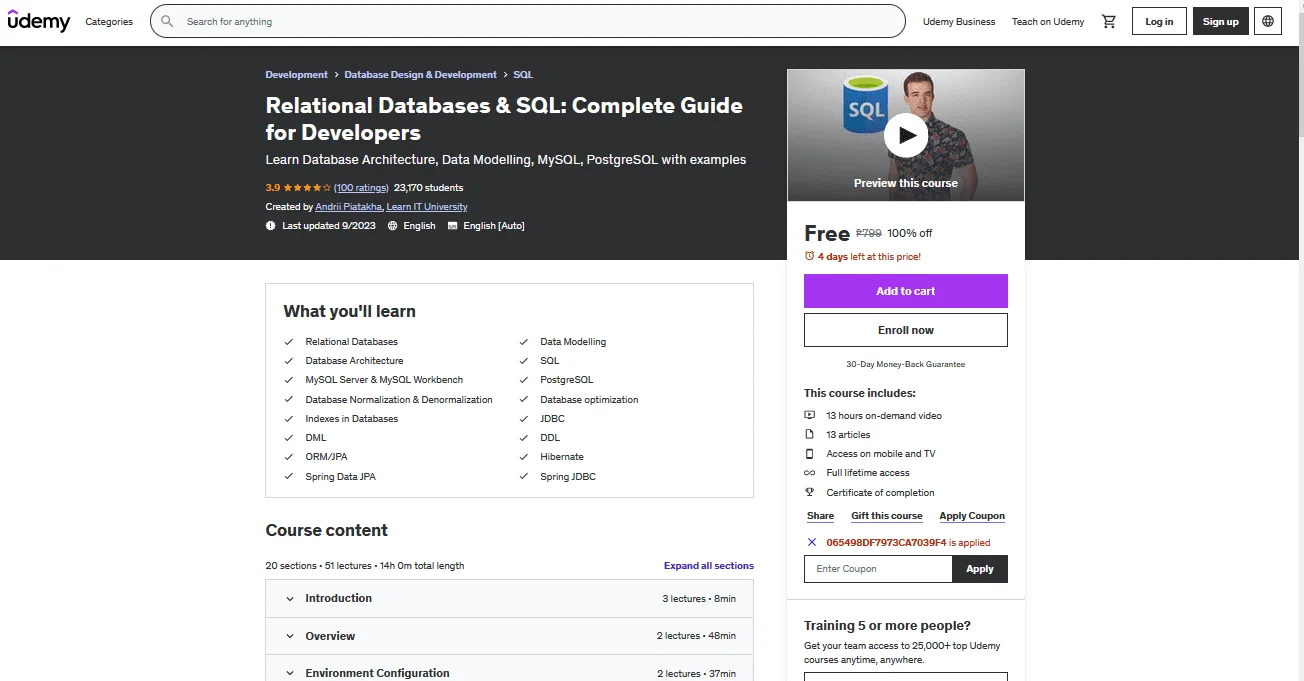Go to SQL breadcrumb
Viewport: 1304px width, 681px height.
pyautogui.click(x=523, y=75)
